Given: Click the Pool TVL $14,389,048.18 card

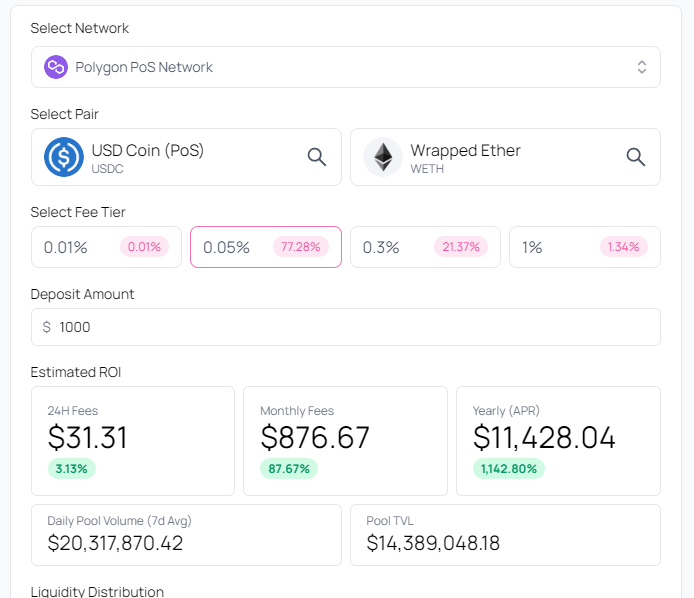Looking at the screenshot, I should (x=505, y=534).
